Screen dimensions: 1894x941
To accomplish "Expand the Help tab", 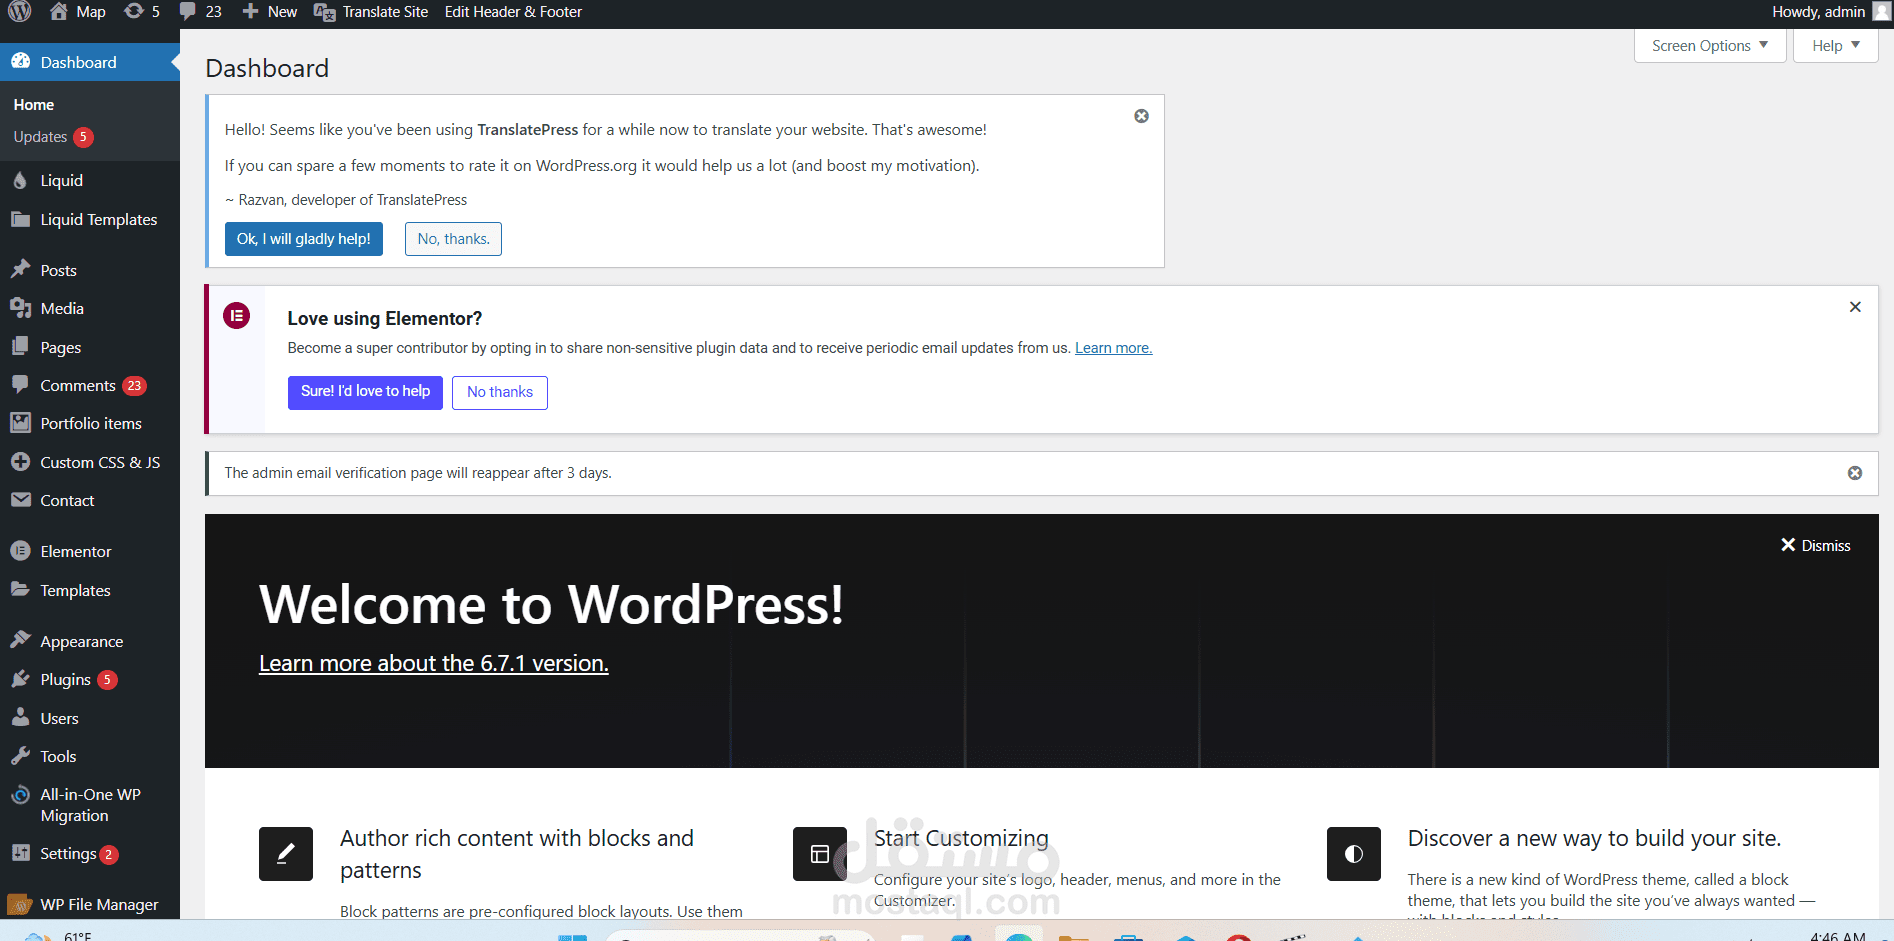I will tap(1835, 46).
